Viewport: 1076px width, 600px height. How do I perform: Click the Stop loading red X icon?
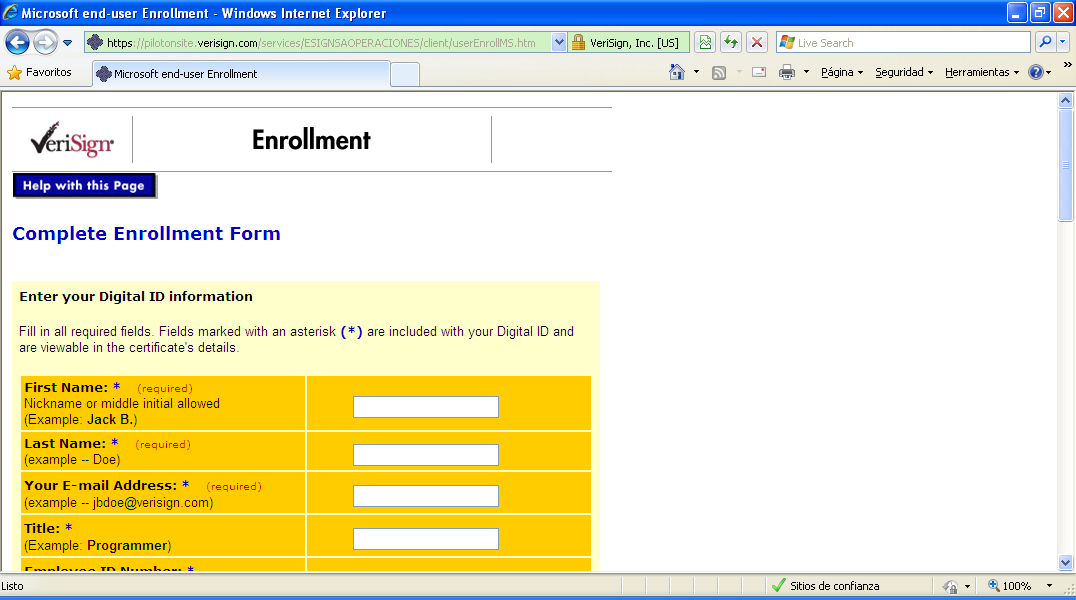coord(757,43)
